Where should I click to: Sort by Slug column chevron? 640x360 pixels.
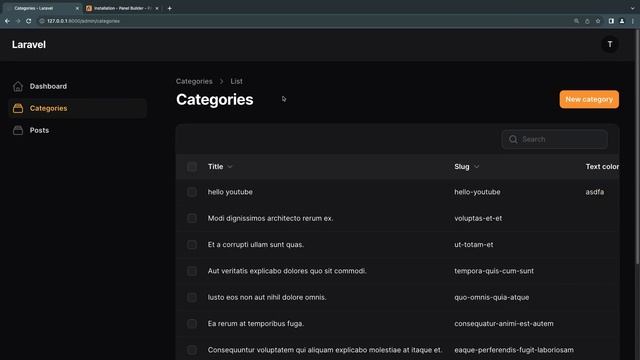click(476, 167)
